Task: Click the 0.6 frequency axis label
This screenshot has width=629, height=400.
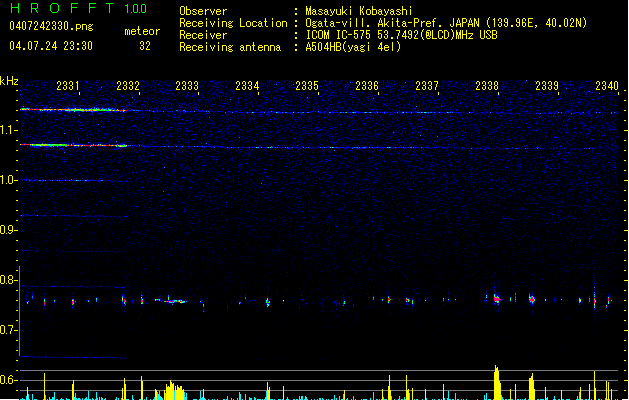Action: [x=8, y=380]
